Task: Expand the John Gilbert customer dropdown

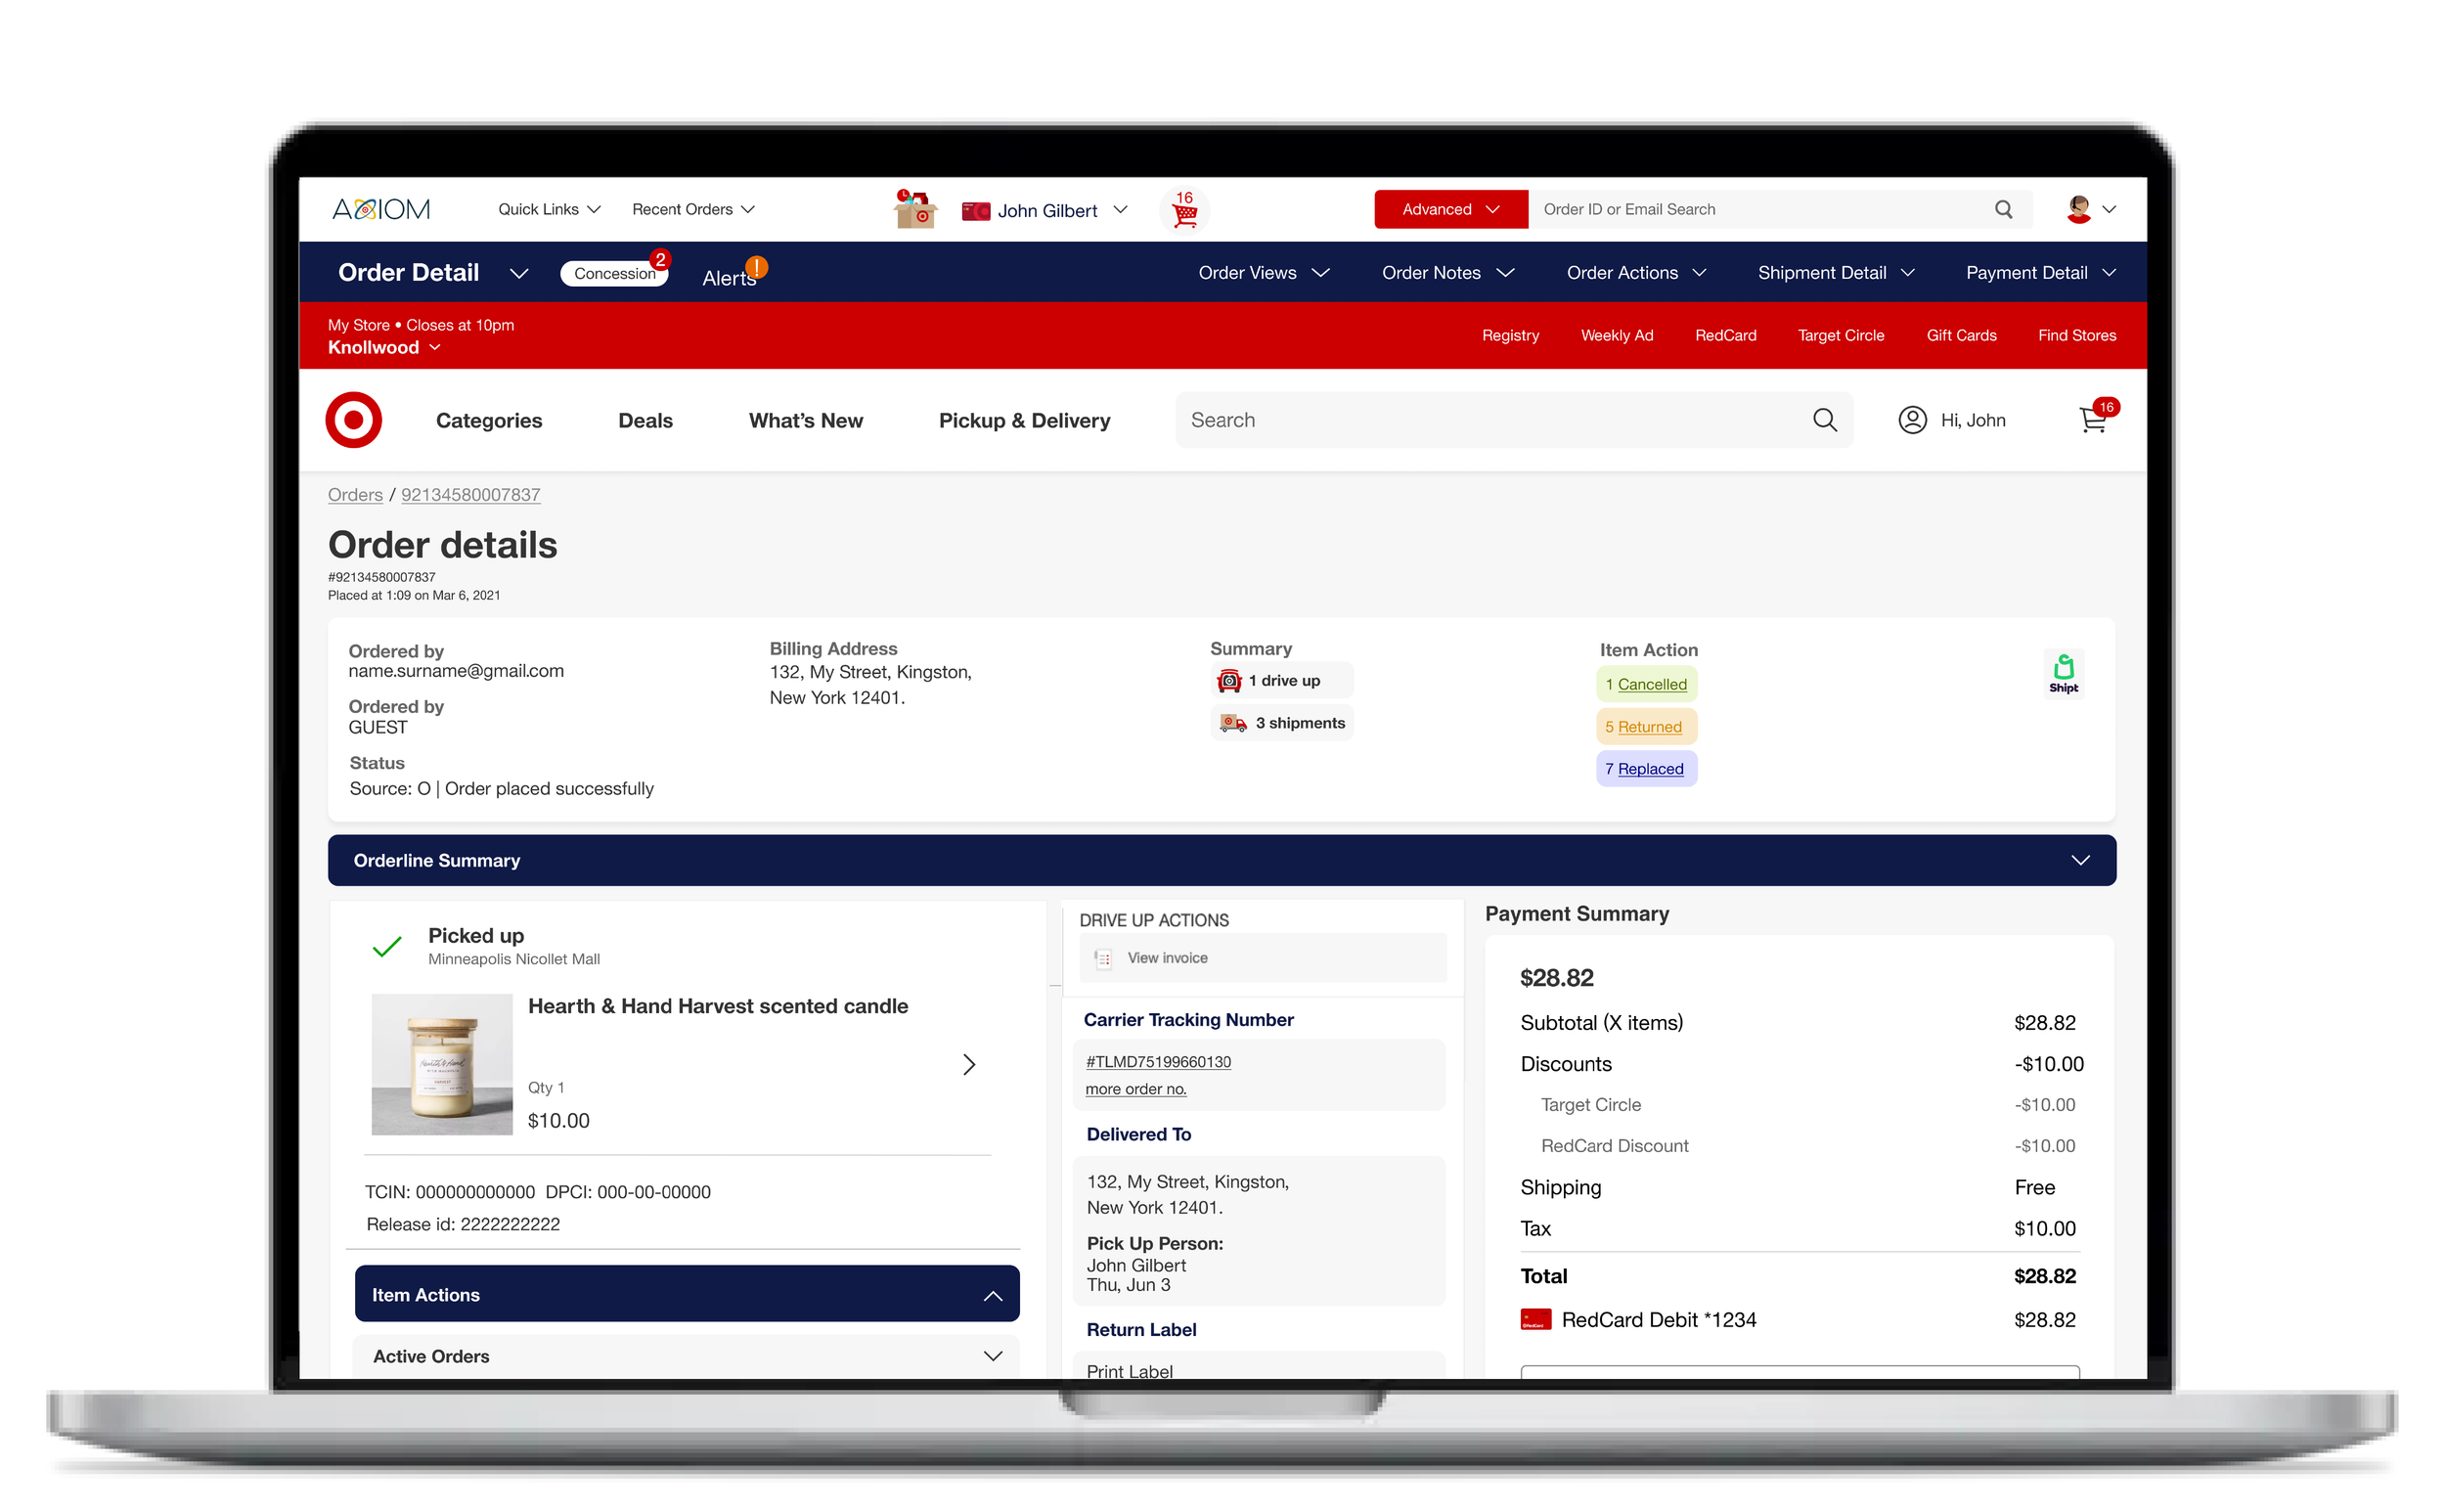Action: (x=1120, y=210)
